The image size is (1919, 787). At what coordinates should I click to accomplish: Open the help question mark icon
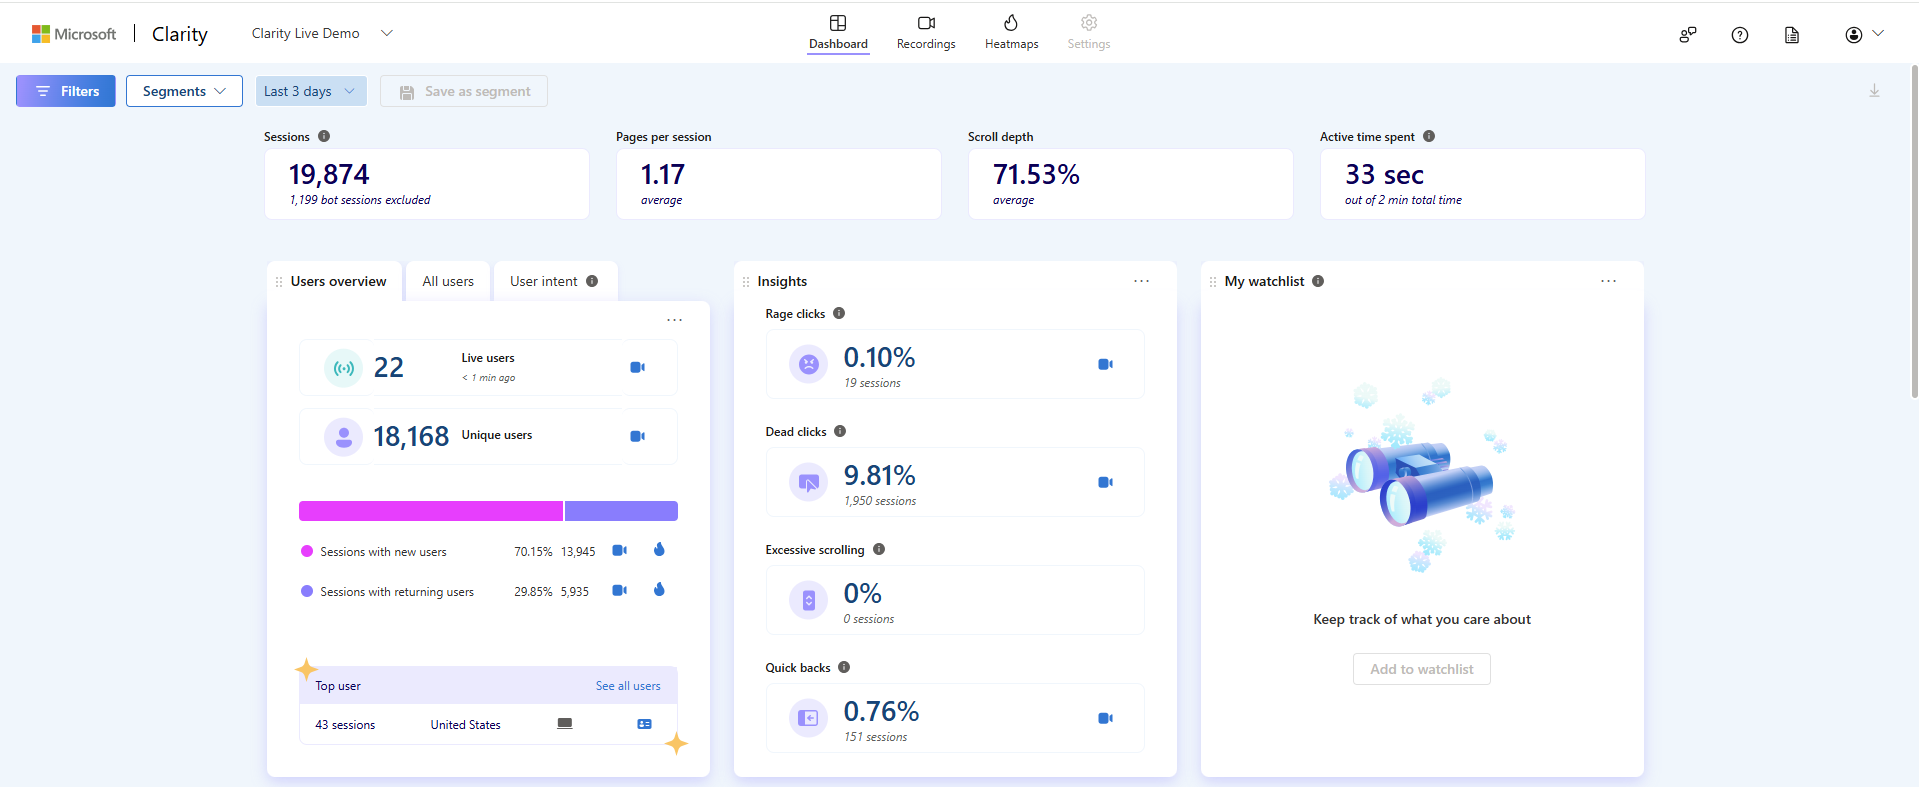click(1739, 35)
